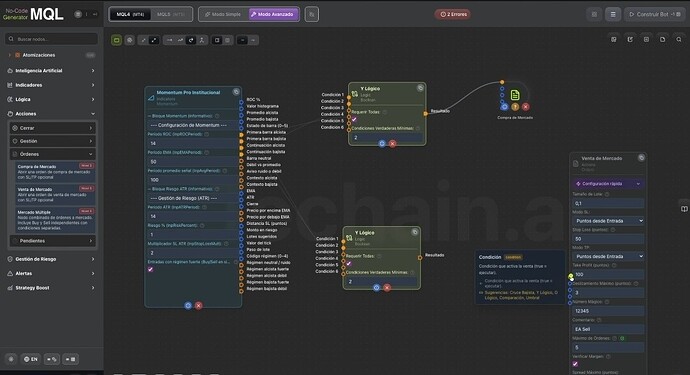Click EN language button
The width and height of the screenshot is (690, 375).
pos(30,359)
